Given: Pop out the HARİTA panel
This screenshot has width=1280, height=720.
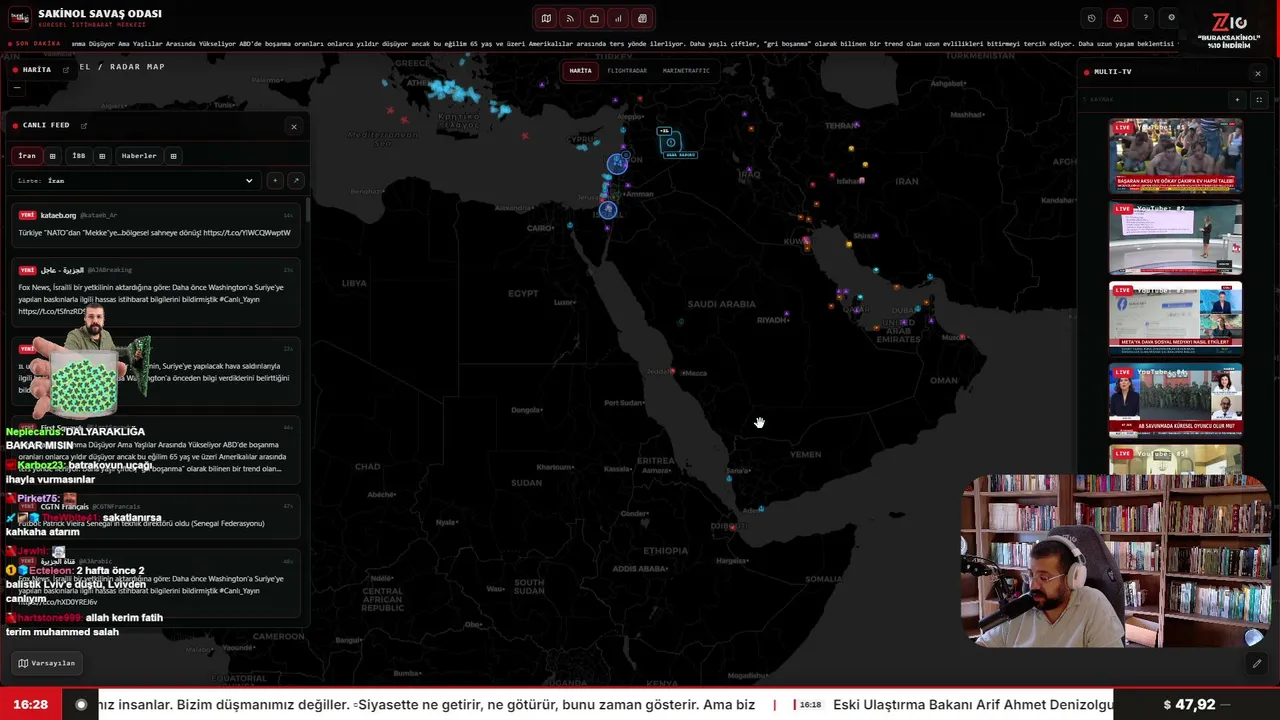Looking at the screenshot, I should point(66,70).
